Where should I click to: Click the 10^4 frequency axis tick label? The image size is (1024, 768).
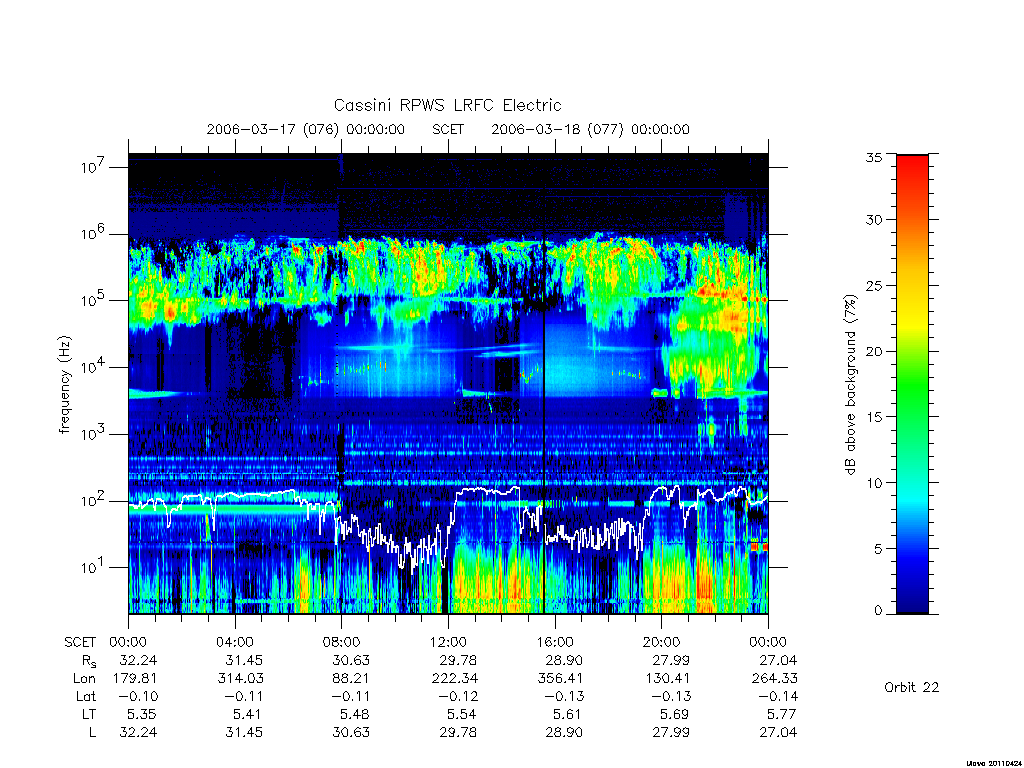pos(94,366)
